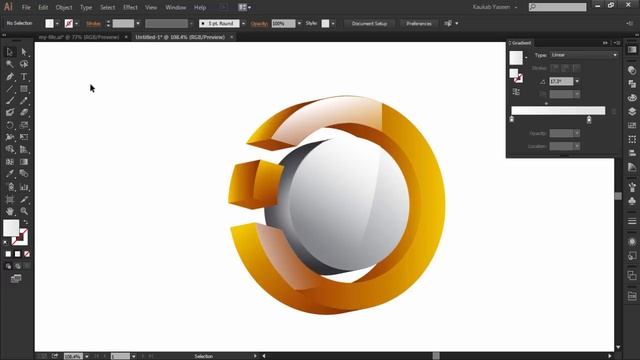The height and width of the screenshot is (360, 640).
Task: Click the Opacity link in control bar
Action: click(x=259, y=24)
